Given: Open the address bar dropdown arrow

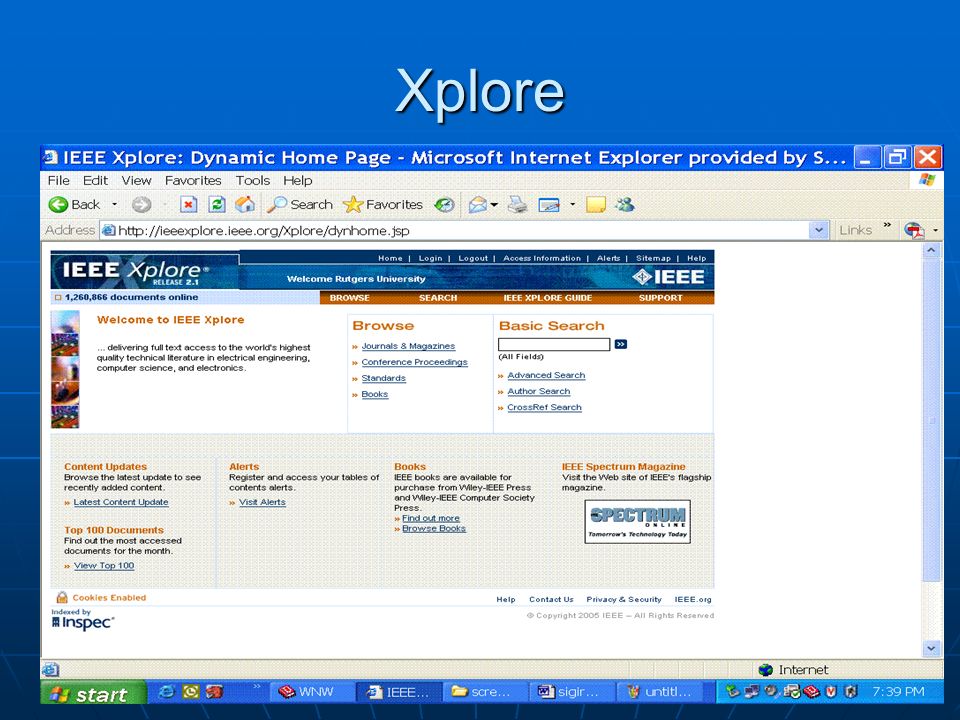Looking at the screenshot, I should (x=819, y=230).
